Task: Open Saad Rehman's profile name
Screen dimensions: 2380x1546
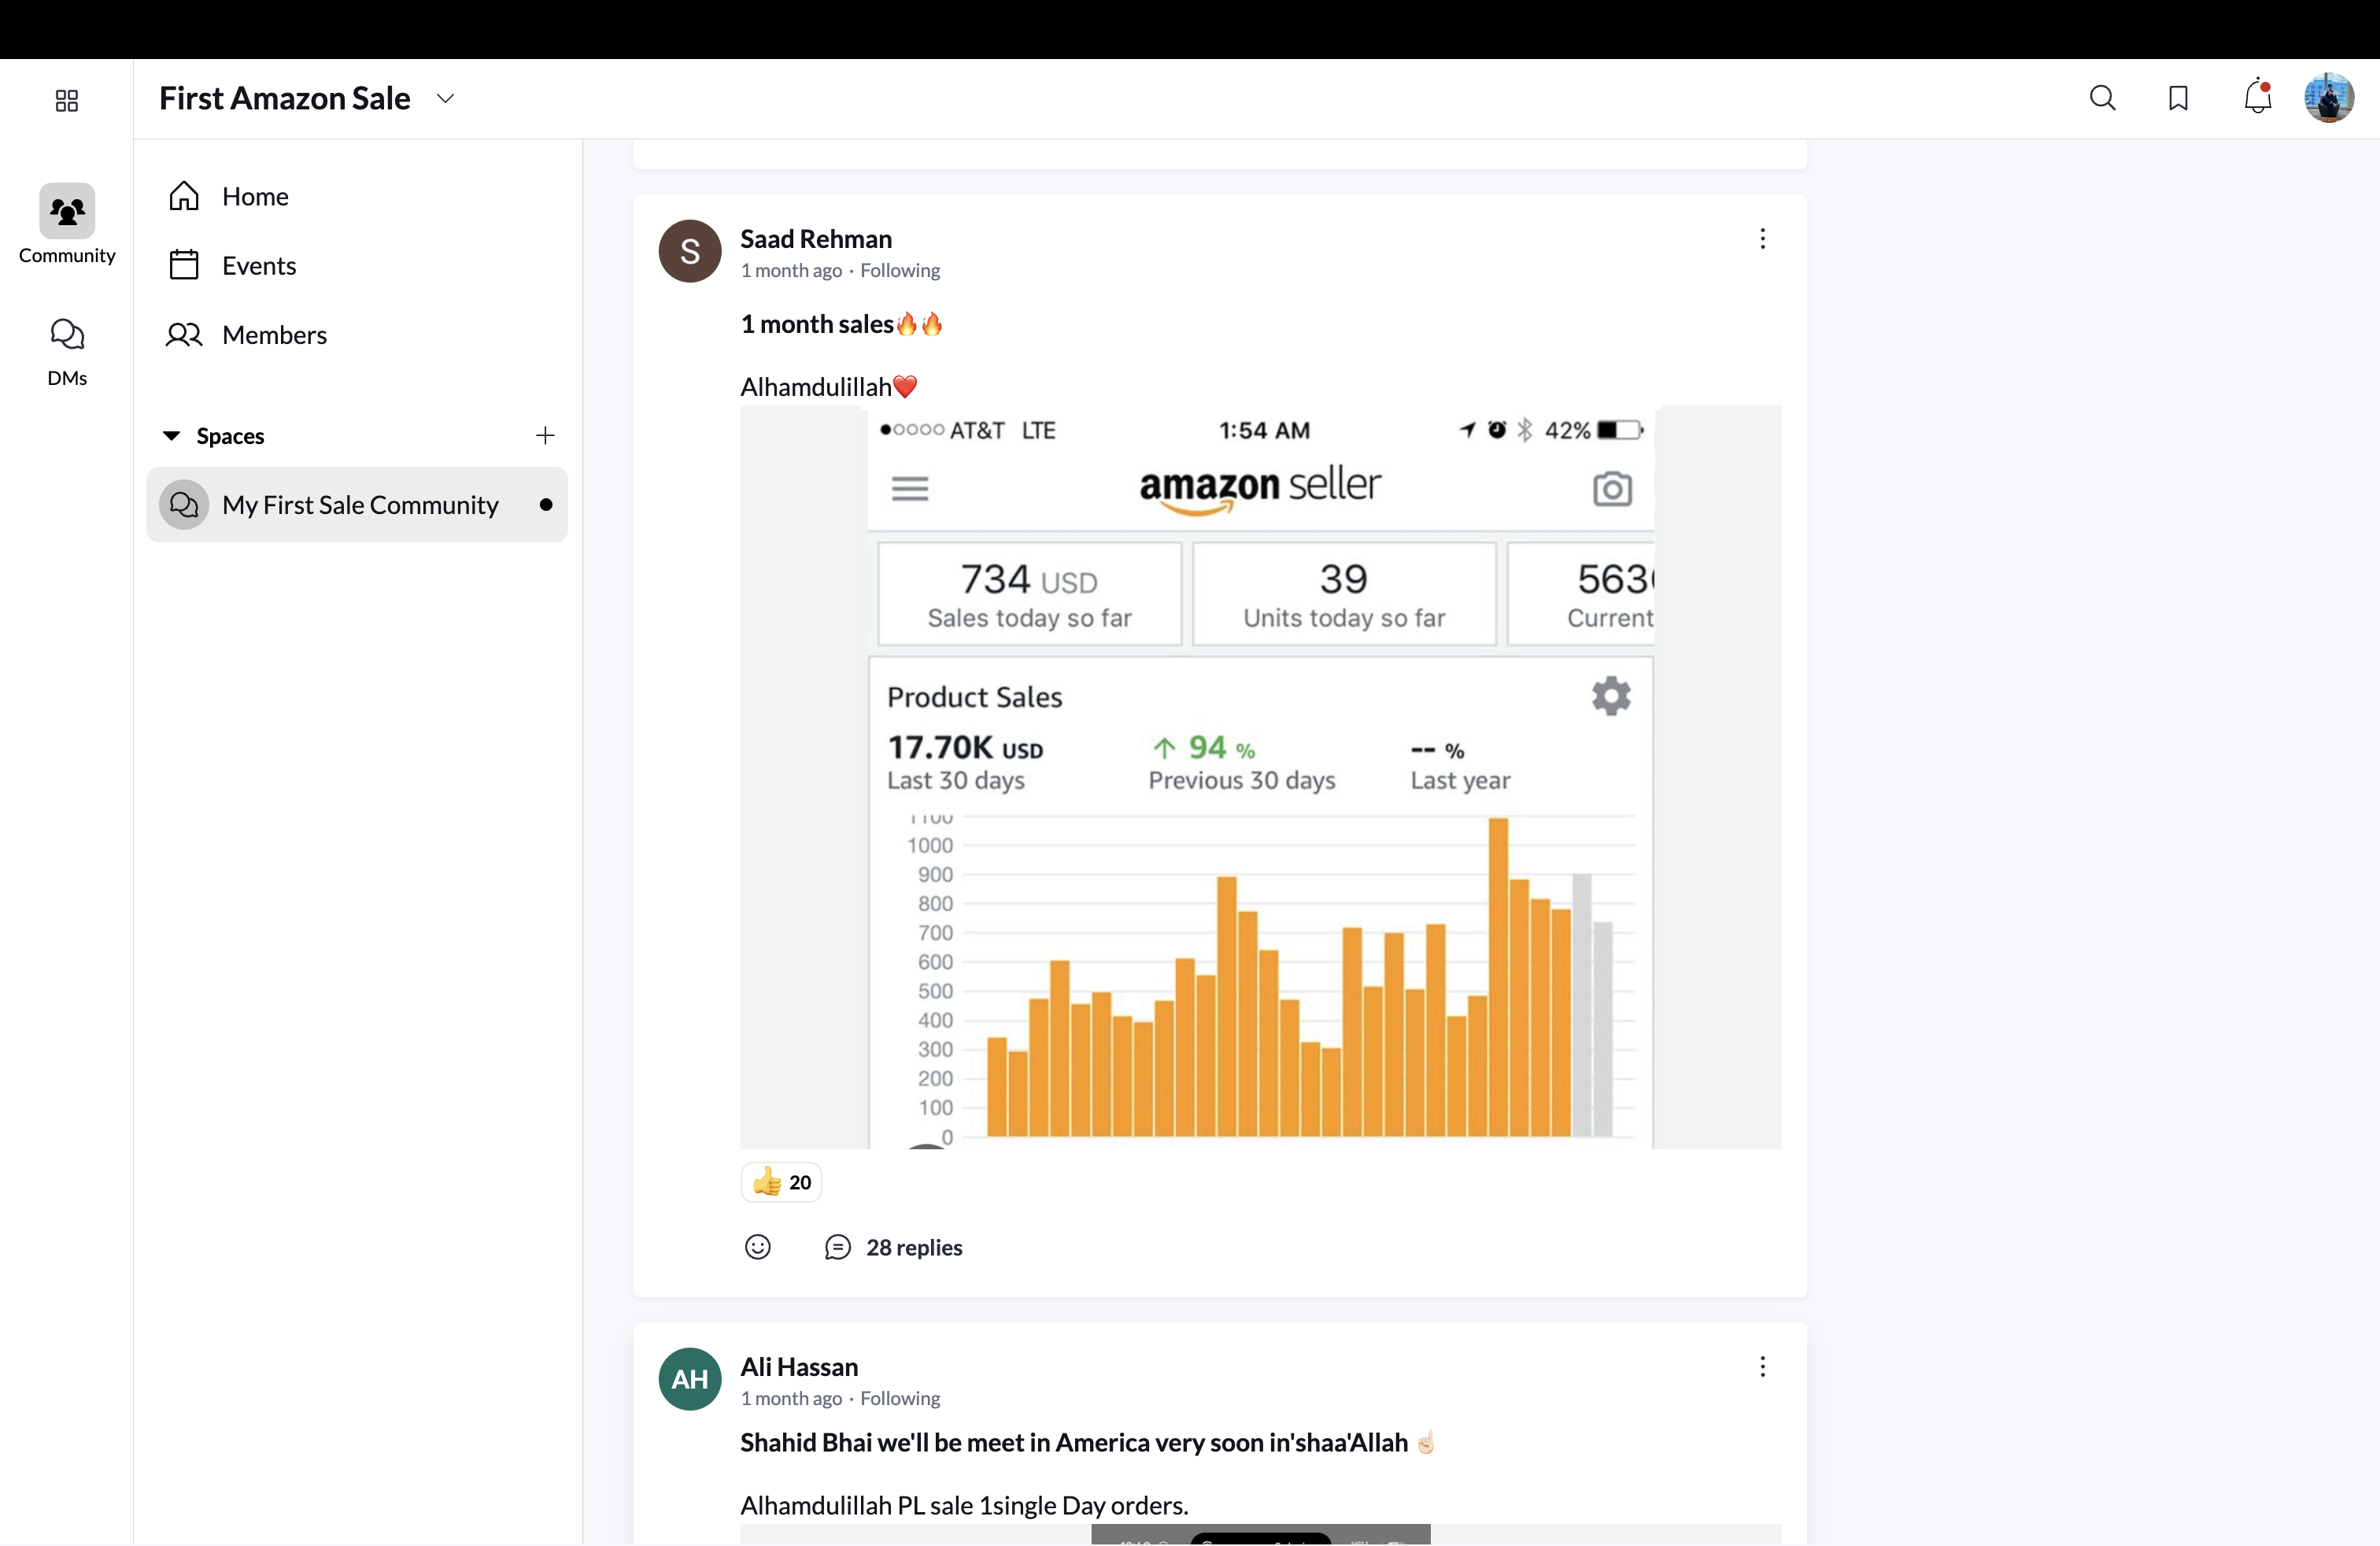Action: pyautogui.click(x=816, y=238)
